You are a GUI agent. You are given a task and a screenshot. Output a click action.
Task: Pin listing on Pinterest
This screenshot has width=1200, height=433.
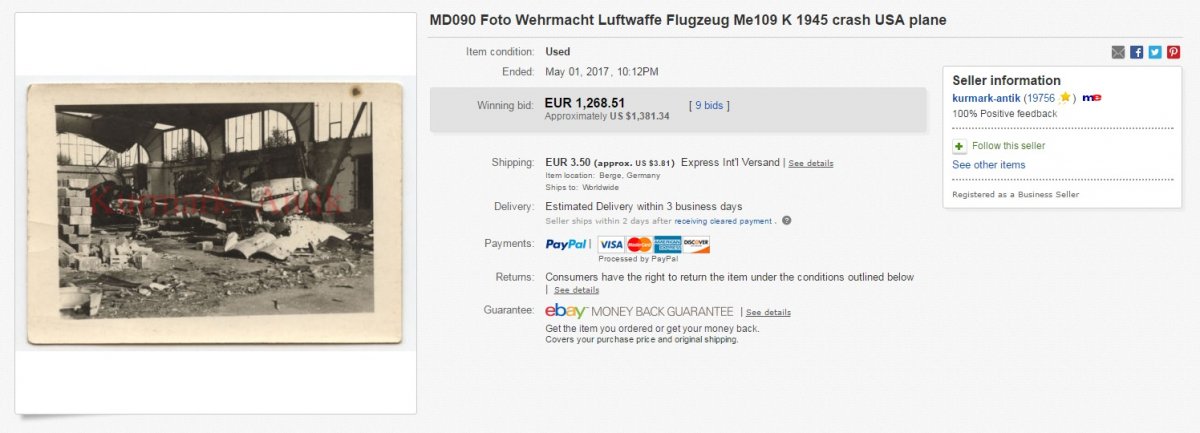[1173, 52]
